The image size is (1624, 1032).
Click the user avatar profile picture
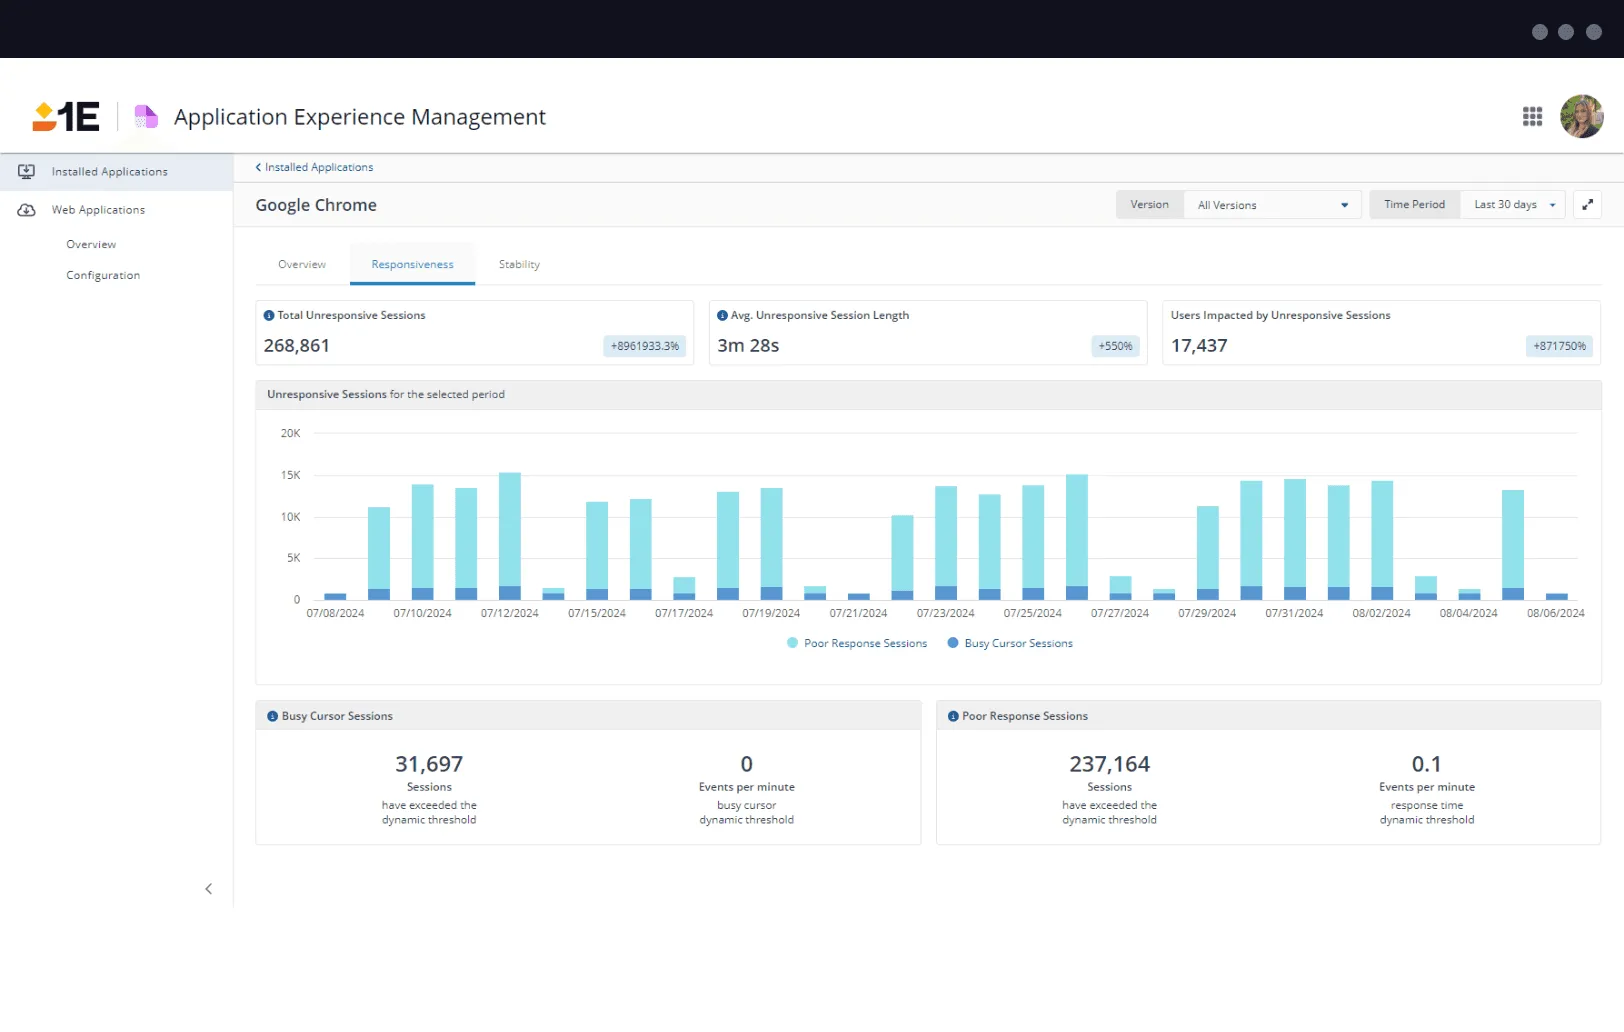1582,117
